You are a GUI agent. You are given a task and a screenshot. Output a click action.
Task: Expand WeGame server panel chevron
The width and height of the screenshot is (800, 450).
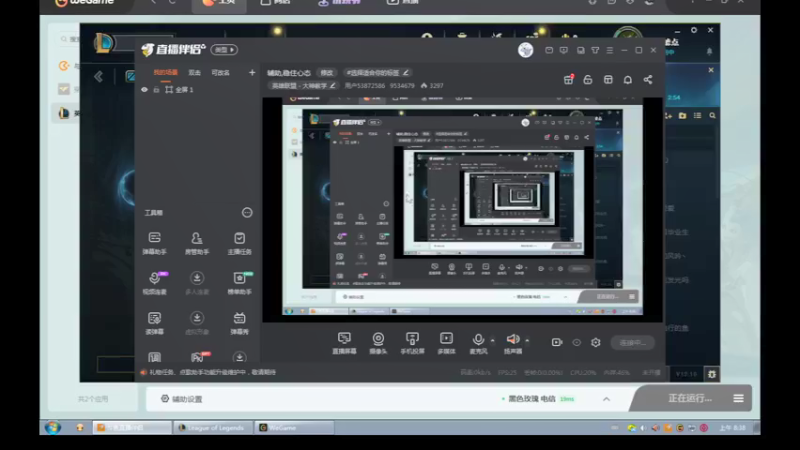[x=607, y=399]
